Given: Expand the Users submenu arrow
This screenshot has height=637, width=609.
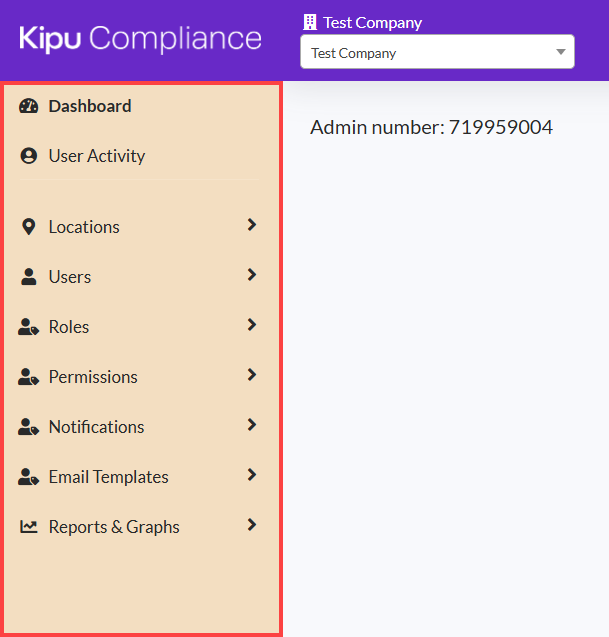Looking at the screenshot, I should click(252, 275).
